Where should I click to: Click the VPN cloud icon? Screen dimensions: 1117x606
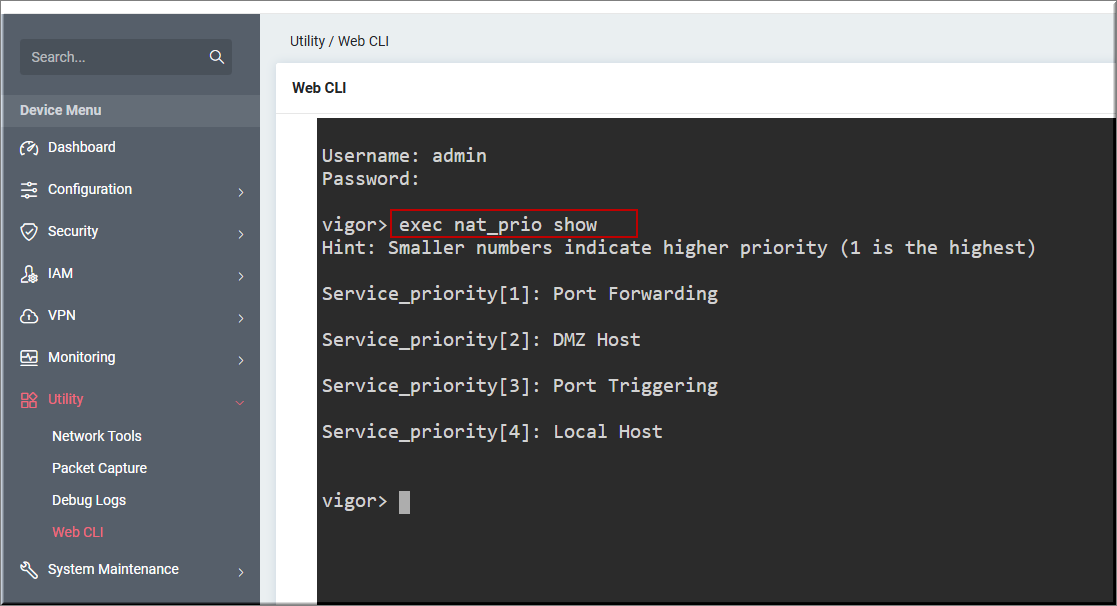pyautogui.click(x=29, y=316)
